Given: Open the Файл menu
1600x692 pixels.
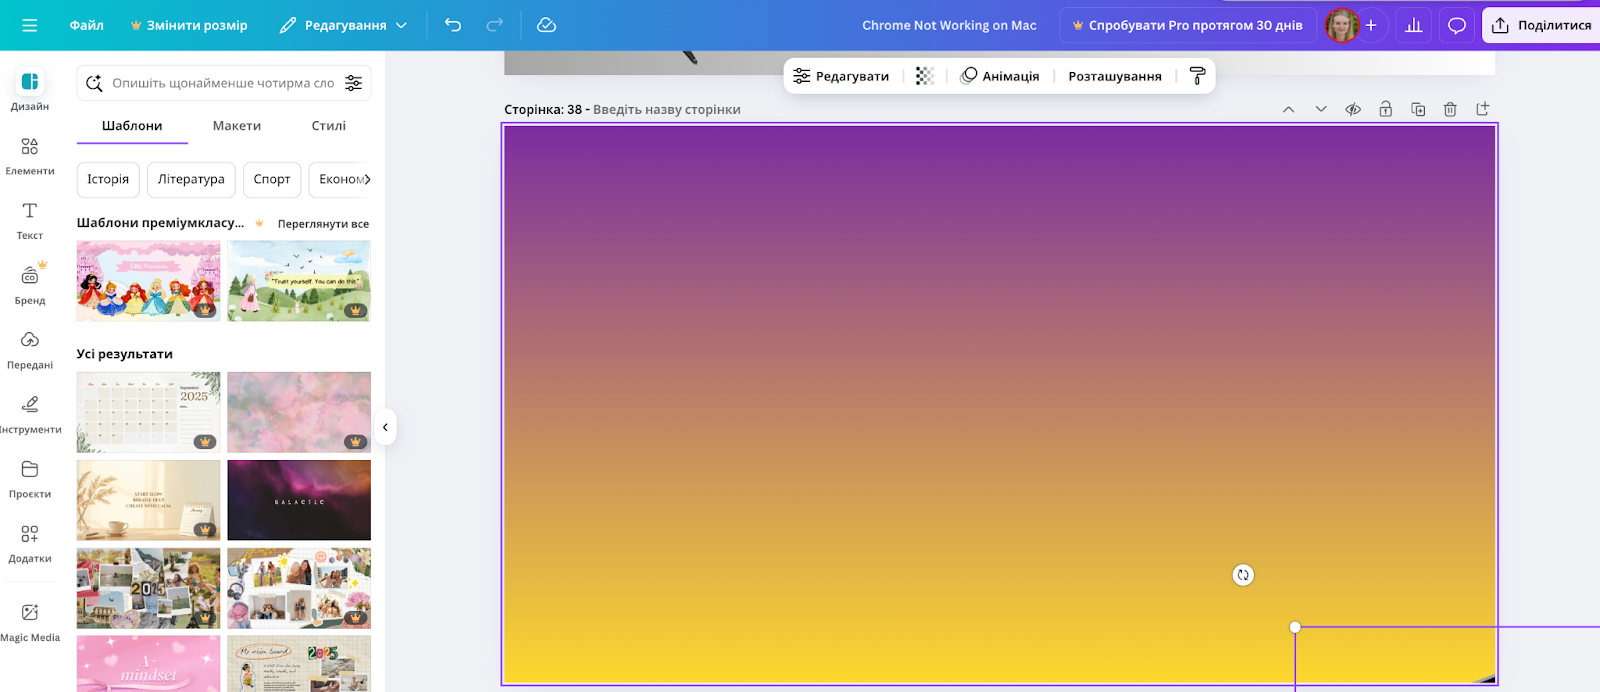Looking at the screenshot, I should (x=87, y=25).
